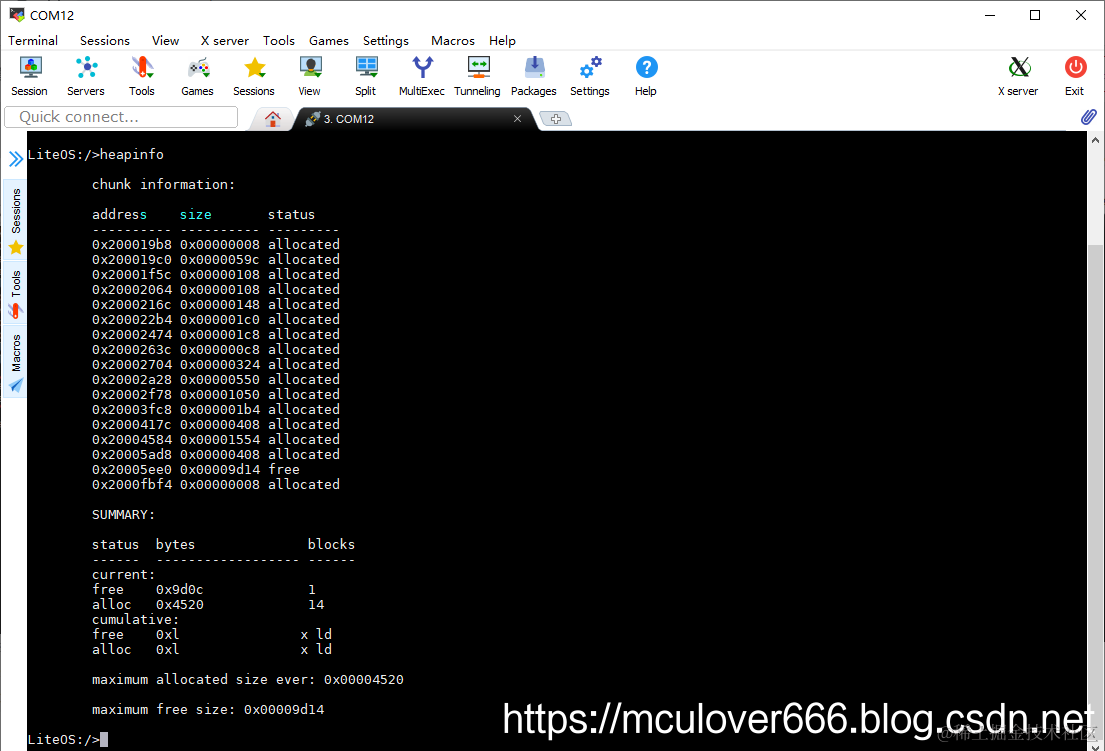Open the View menu
Image resolution: width=1105 pixels, height=751 pixels.
[166, 41]
